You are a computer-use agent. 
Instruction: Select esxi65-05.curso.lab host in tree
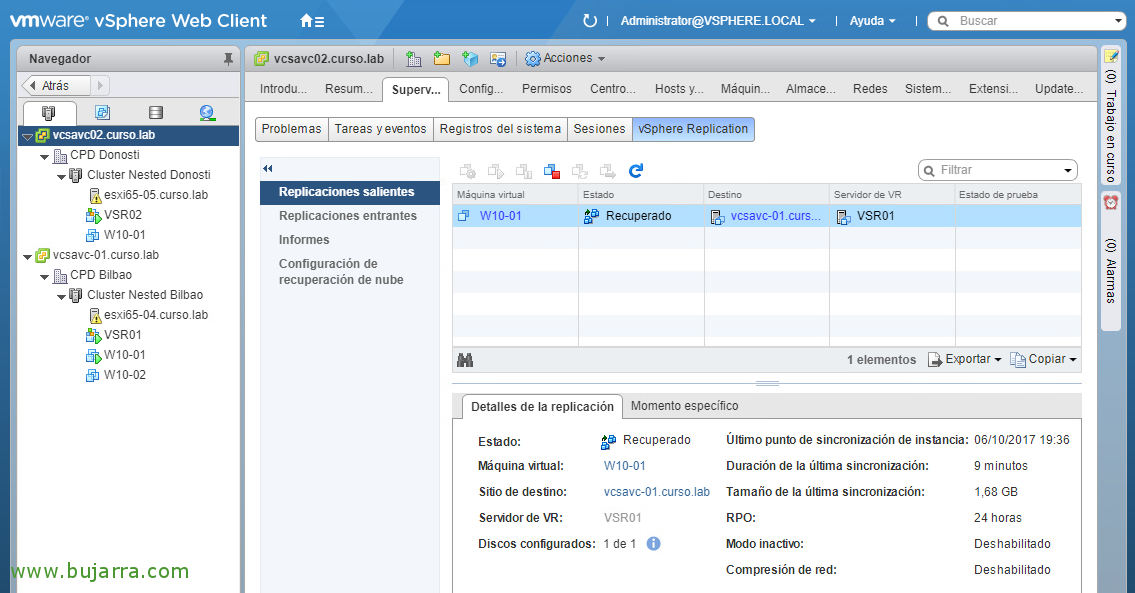(156, 195)
